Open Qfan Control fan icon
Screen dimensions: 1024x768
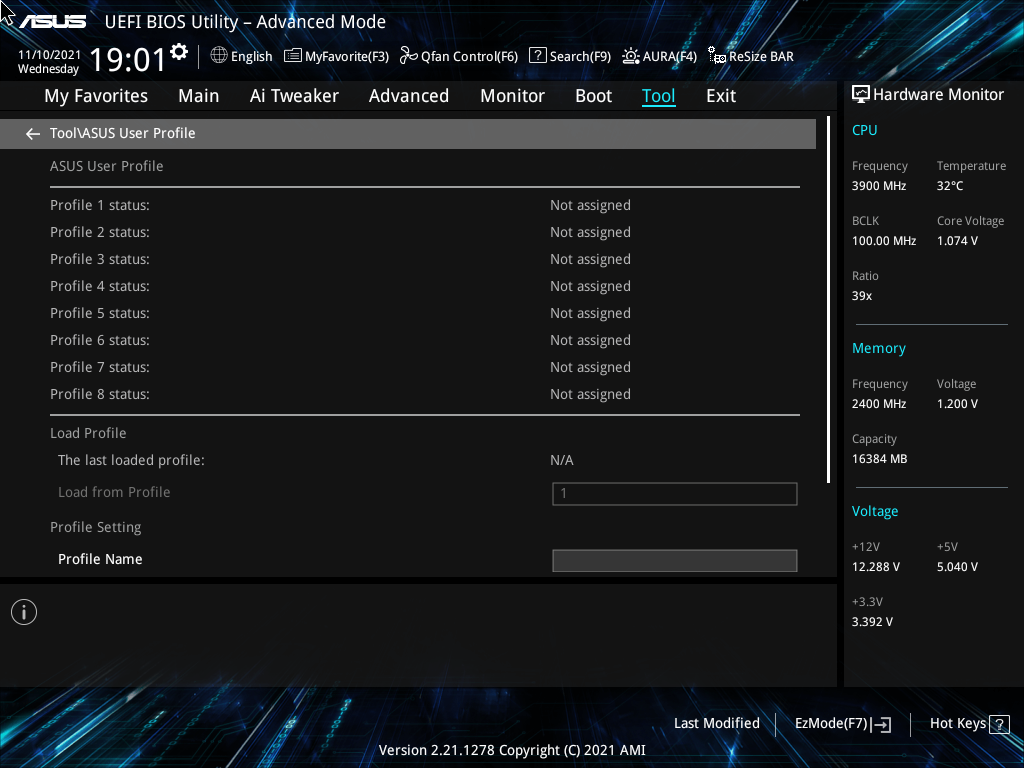coord(408,56)
